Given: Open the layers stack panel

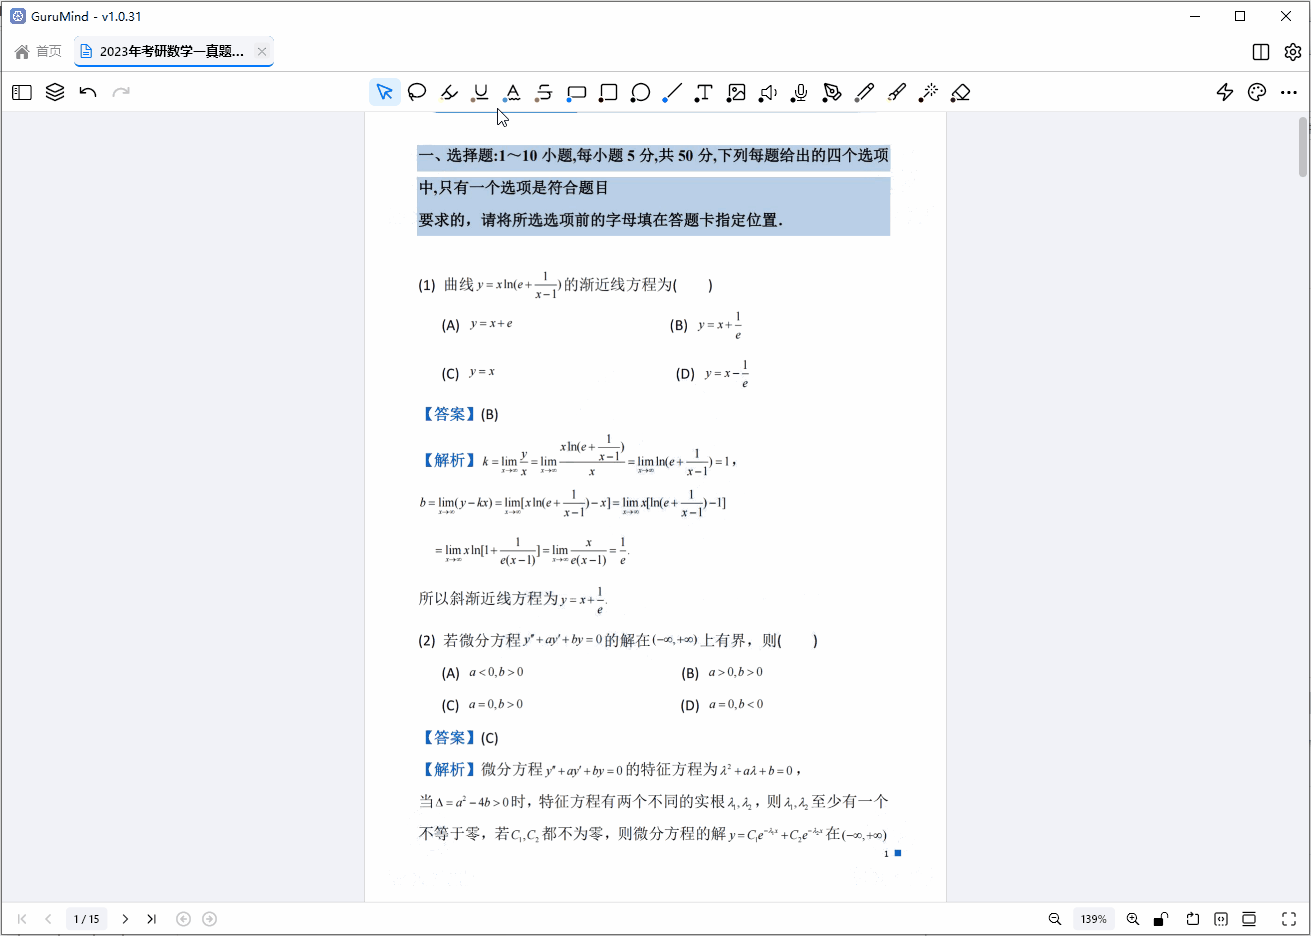Looking at the screenshot, I should [55, 92].
